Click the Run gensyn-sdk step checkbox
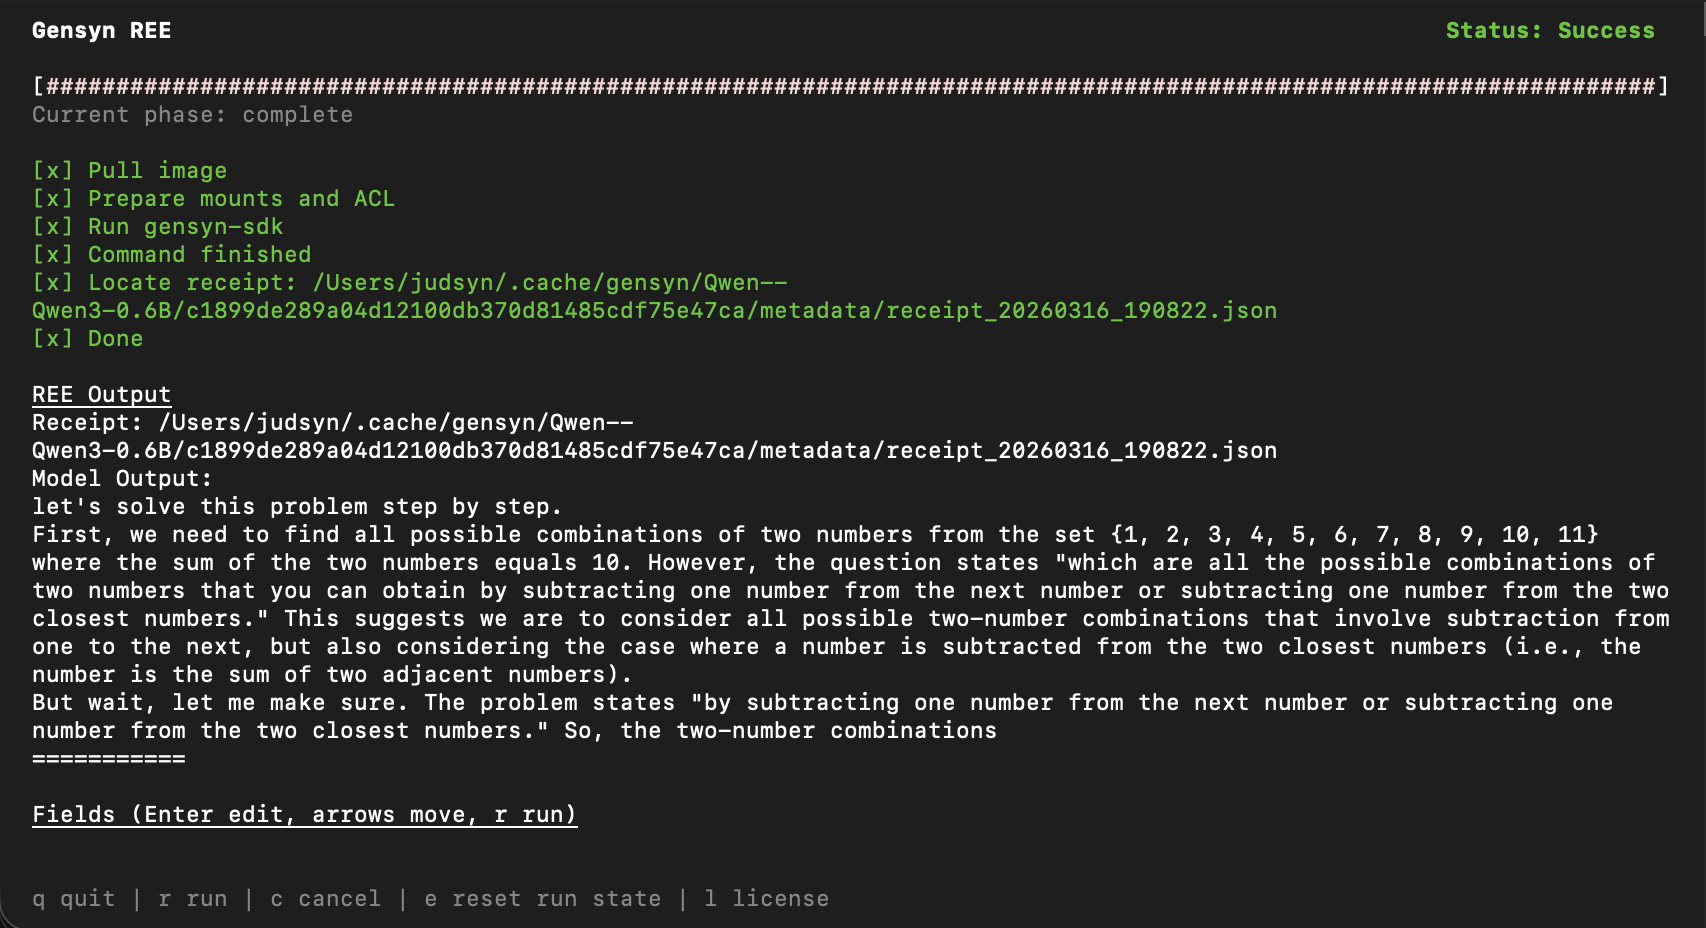Image resolution: width=1706 pixels, height=928 pixels. (x=52, y=227)
